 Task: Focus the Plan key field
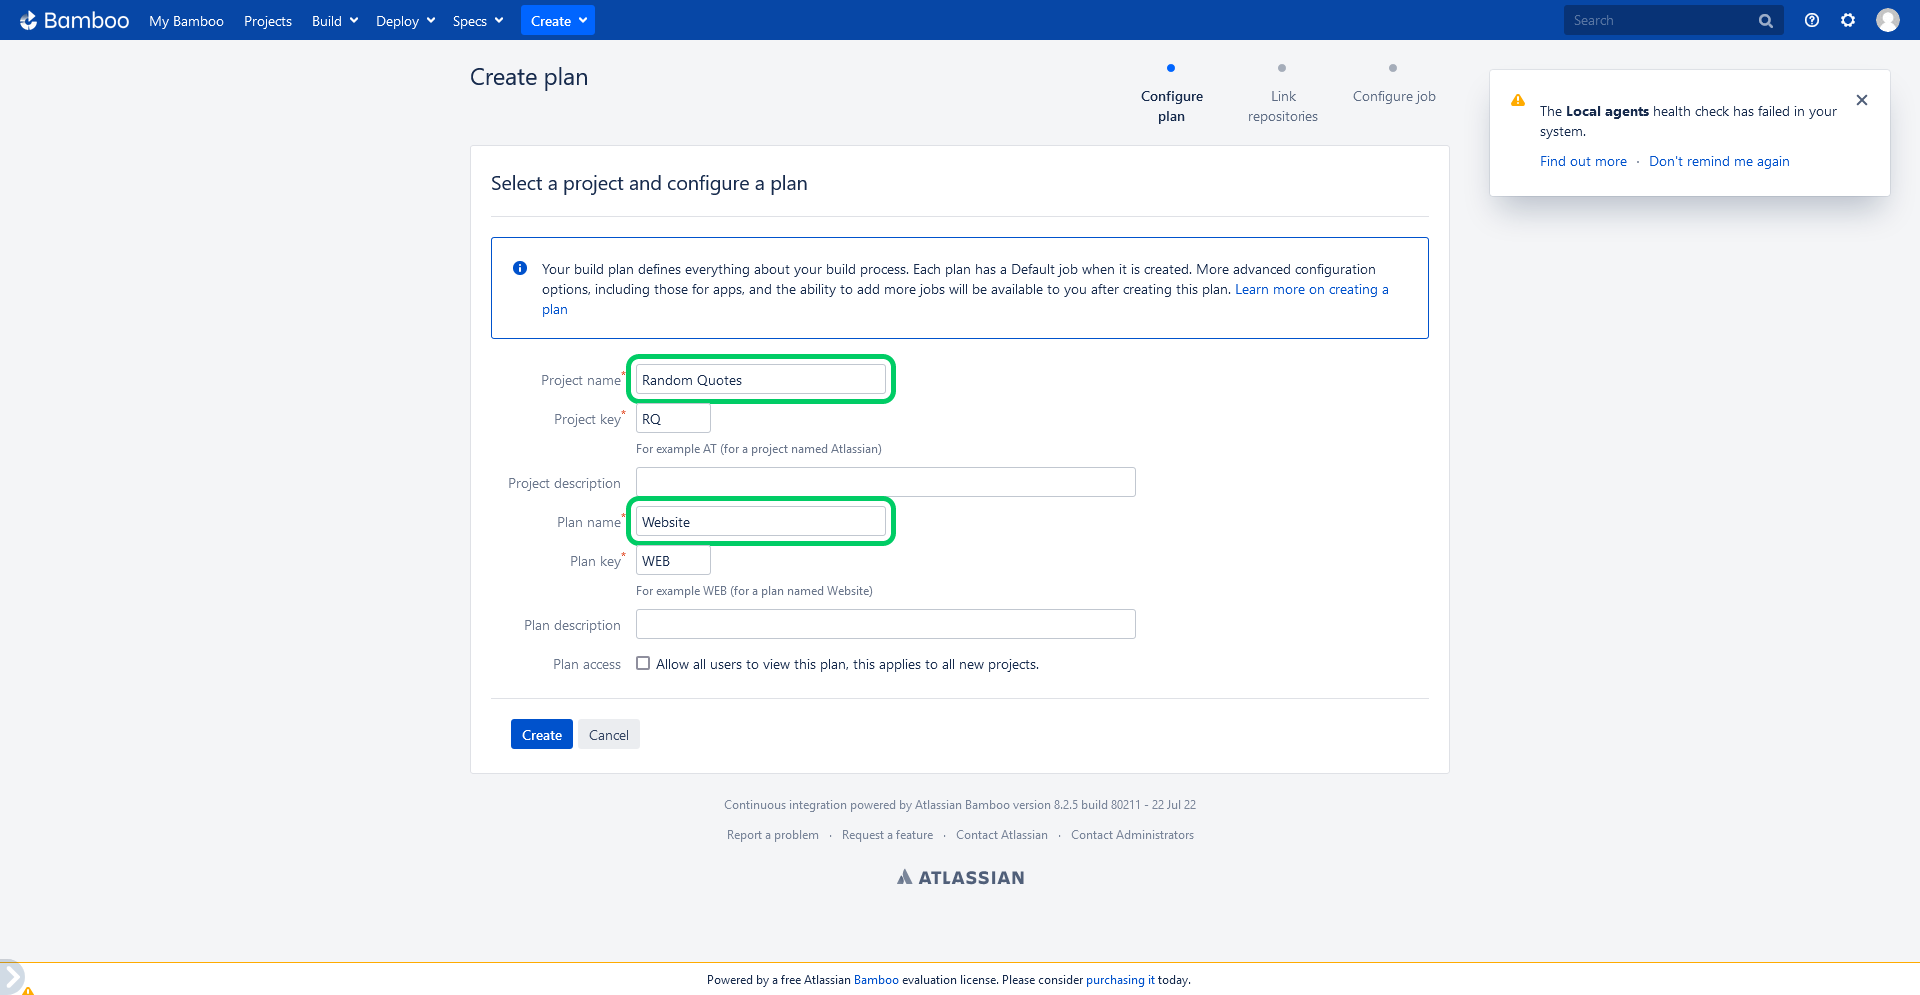673,561
